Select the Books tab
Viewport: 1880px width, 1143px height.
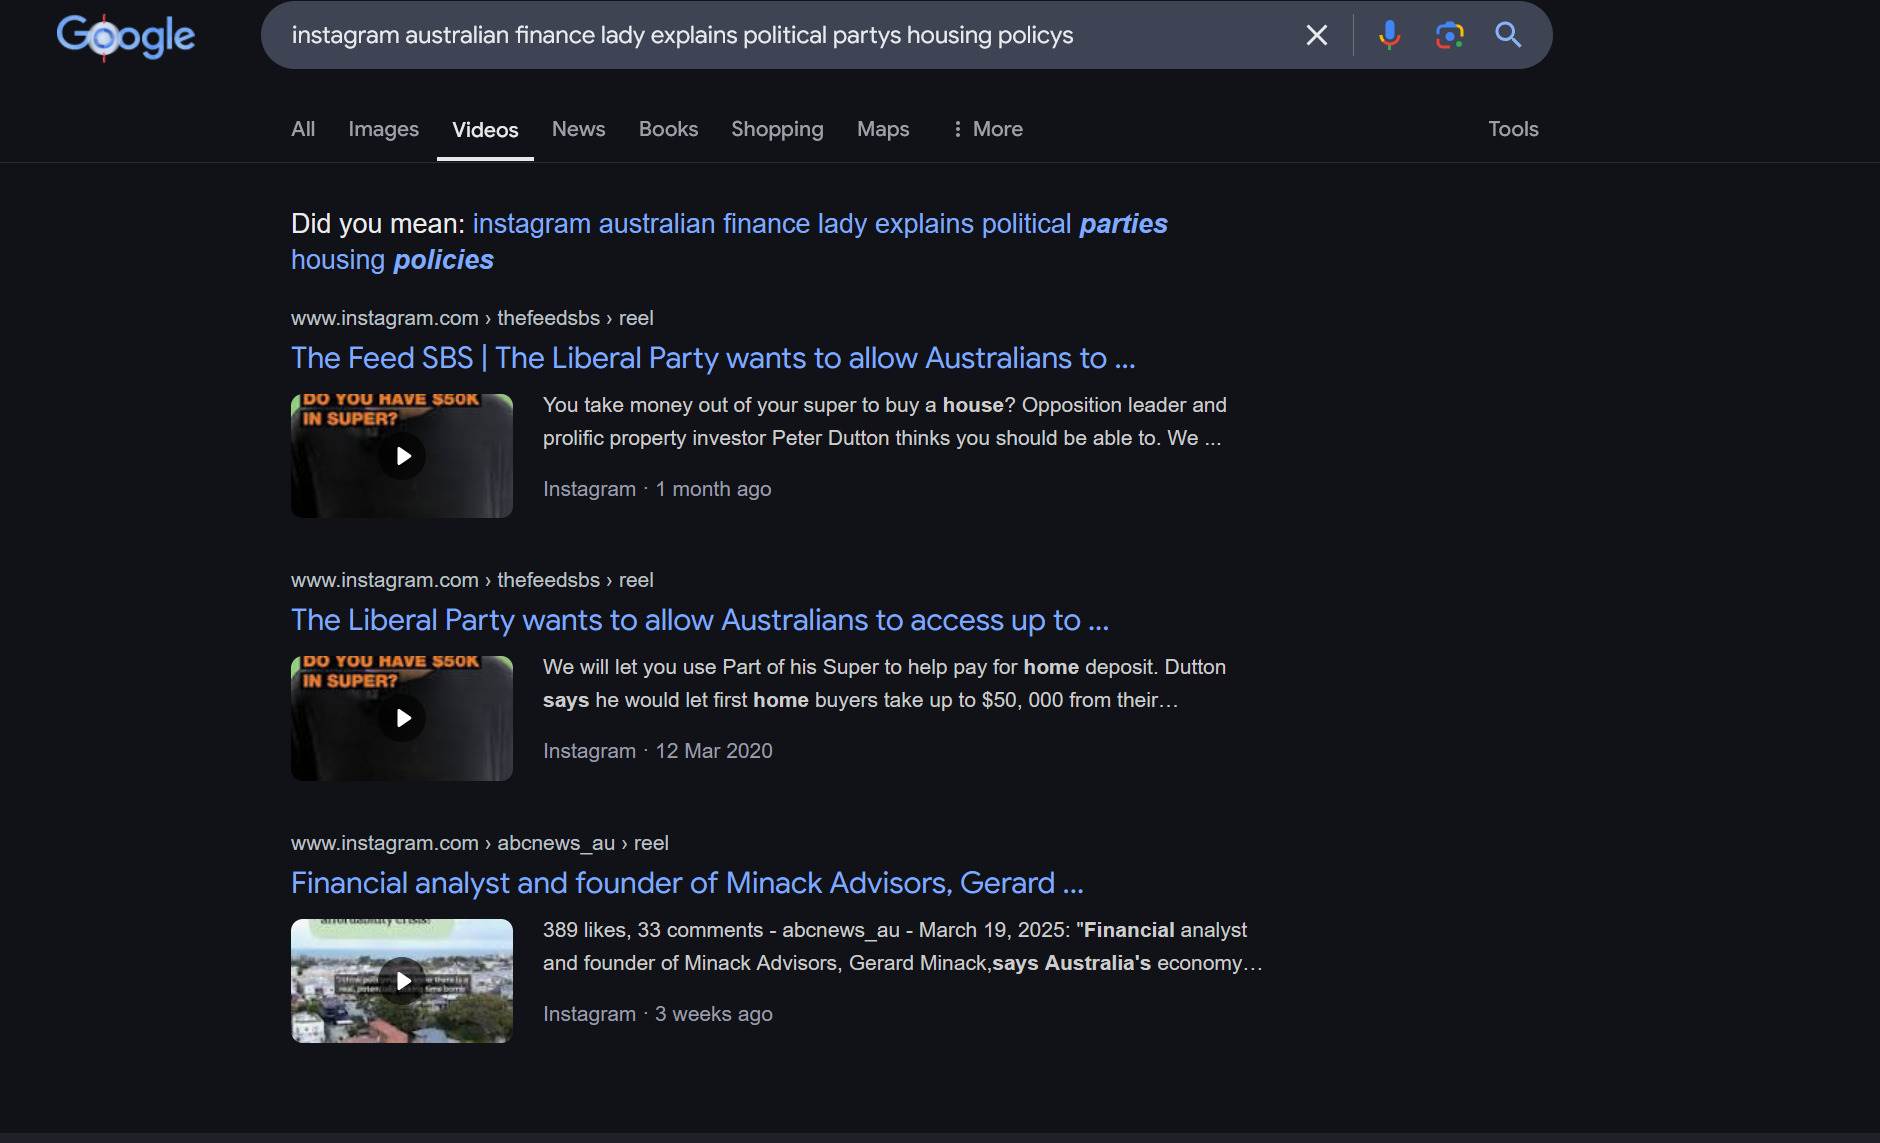[668, 129]
